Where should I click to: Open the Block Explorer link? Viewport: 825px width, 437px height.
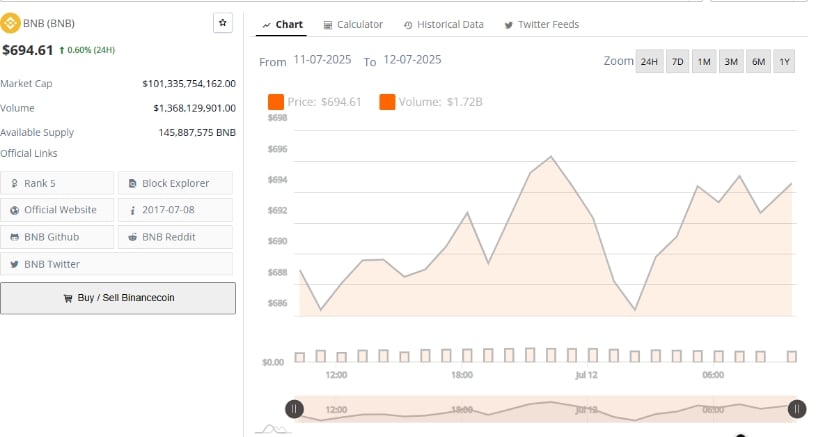[x=175, y=183]
